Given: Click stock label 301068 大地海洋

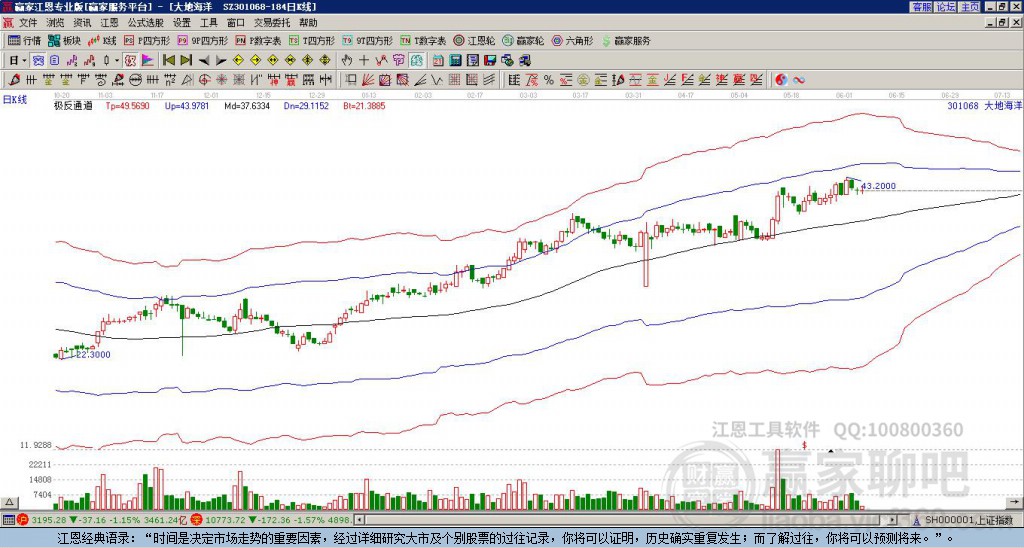Looking at the screenshot, I should coord(983,105).
